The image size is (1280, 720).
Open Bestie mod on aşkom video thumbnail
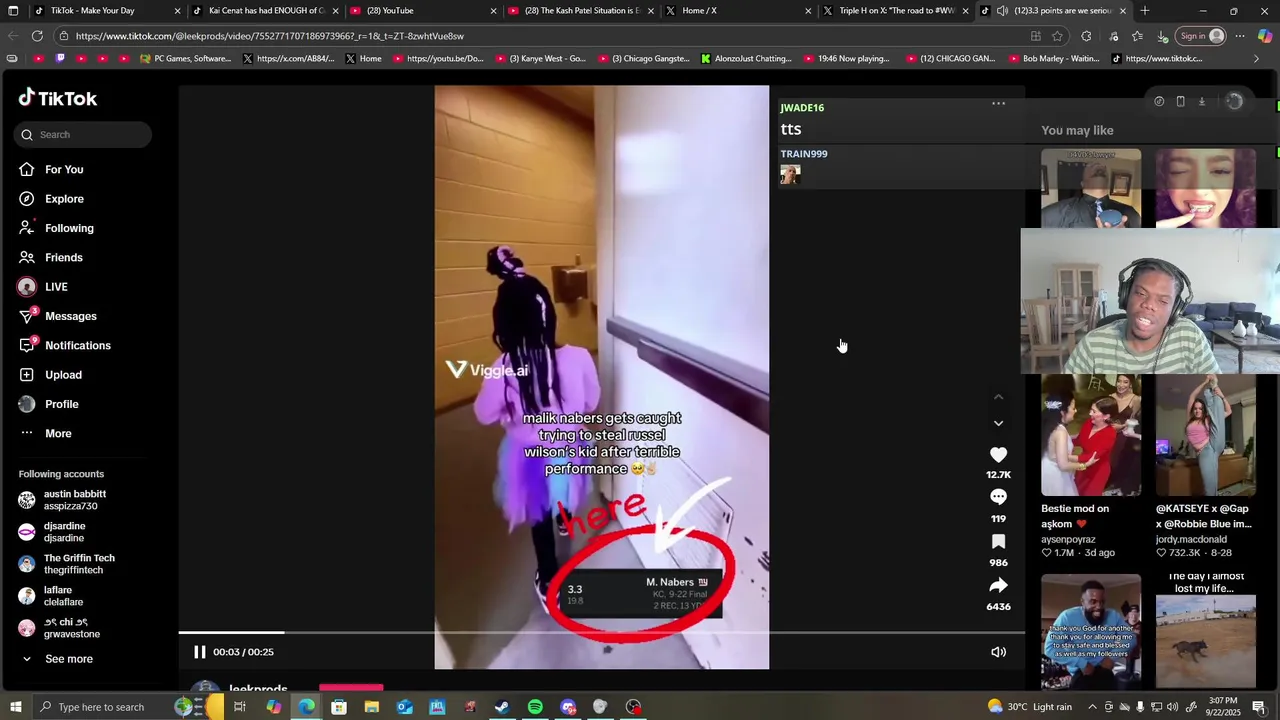(x=1090, y=435)
